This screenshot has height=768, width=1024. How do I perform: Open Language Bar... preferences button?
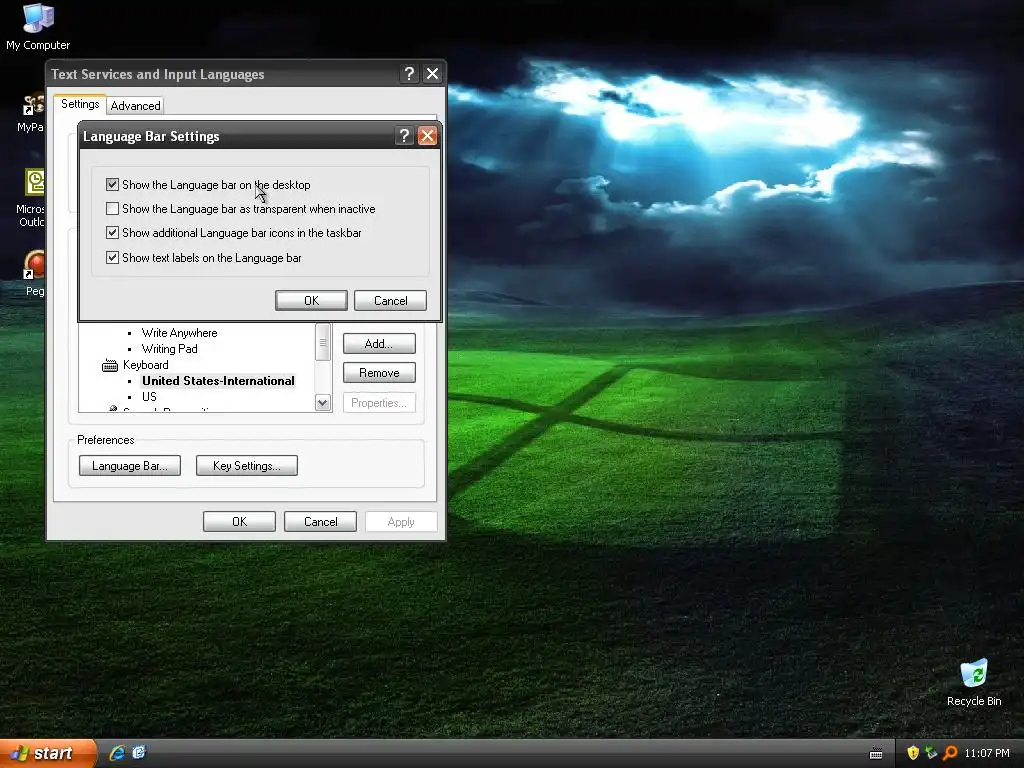(129, 466)
